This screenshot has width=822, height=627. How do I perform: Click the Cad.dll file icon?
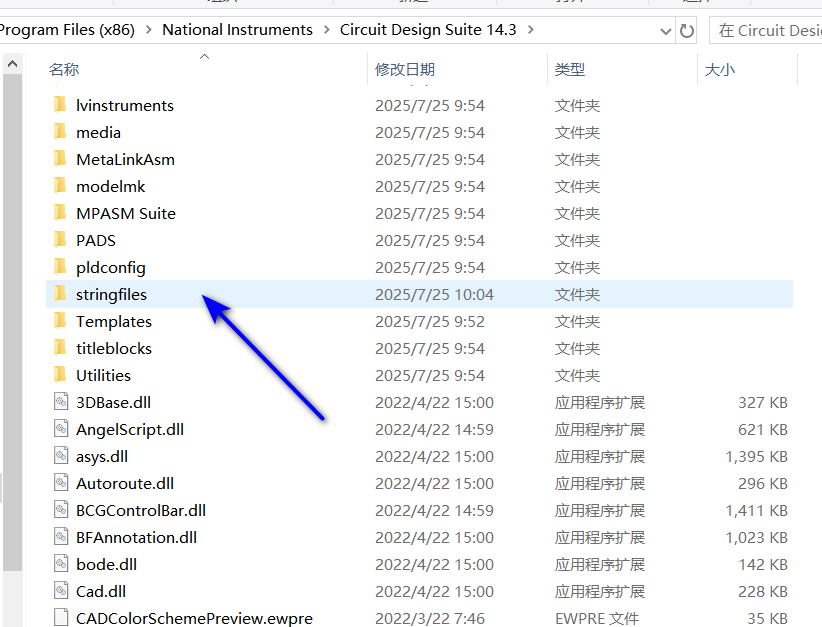coord(61,591)
